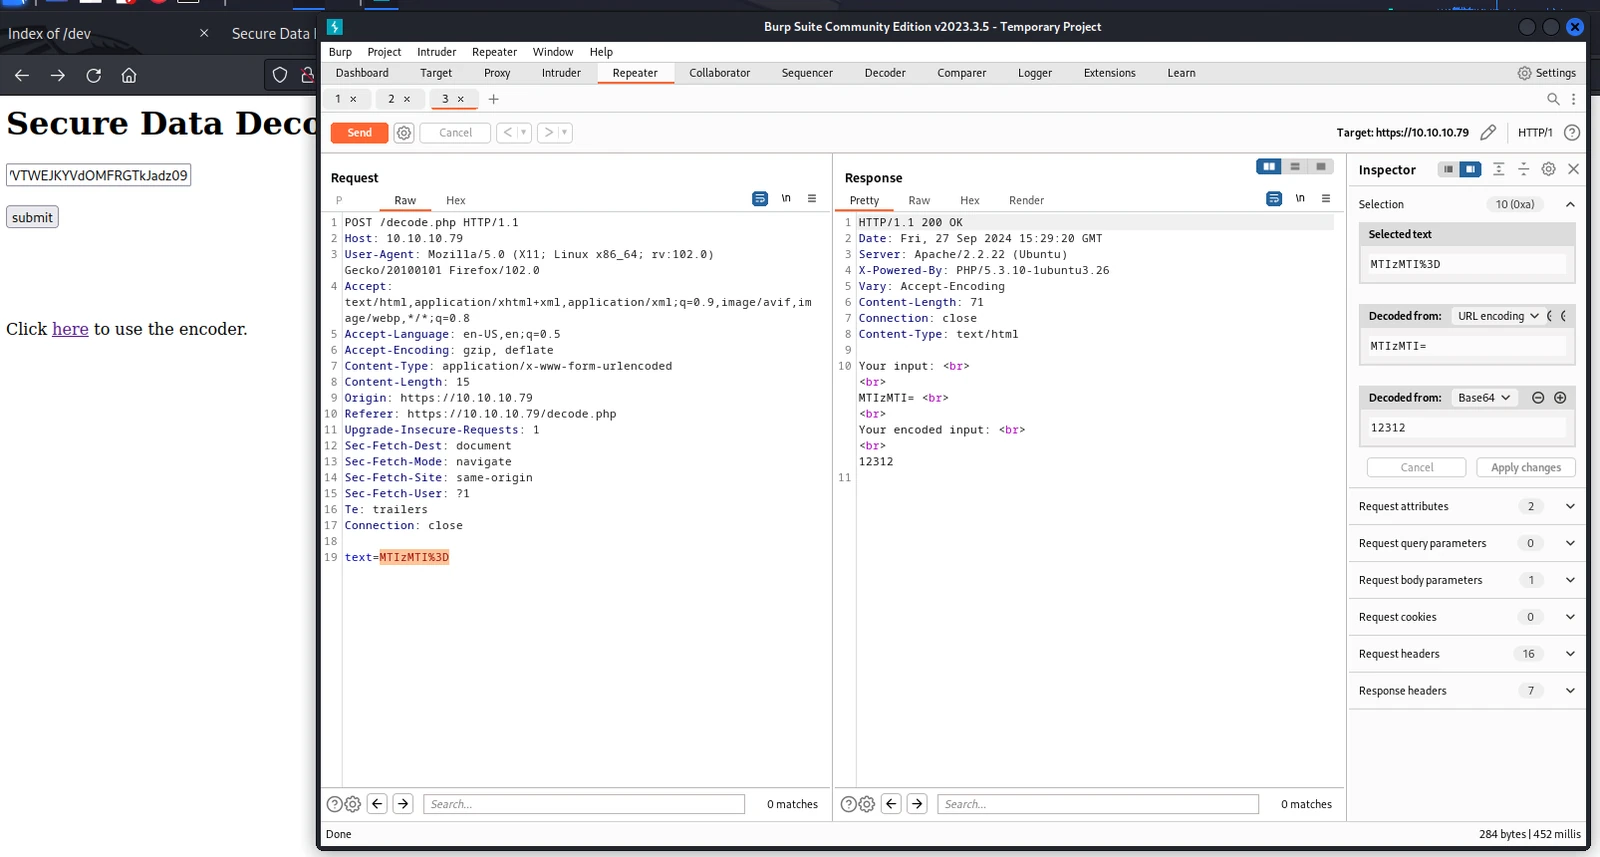1600x857 pixels.
Task: Dock the Inspector panel to the left
Action: (x=1448, y=169)
